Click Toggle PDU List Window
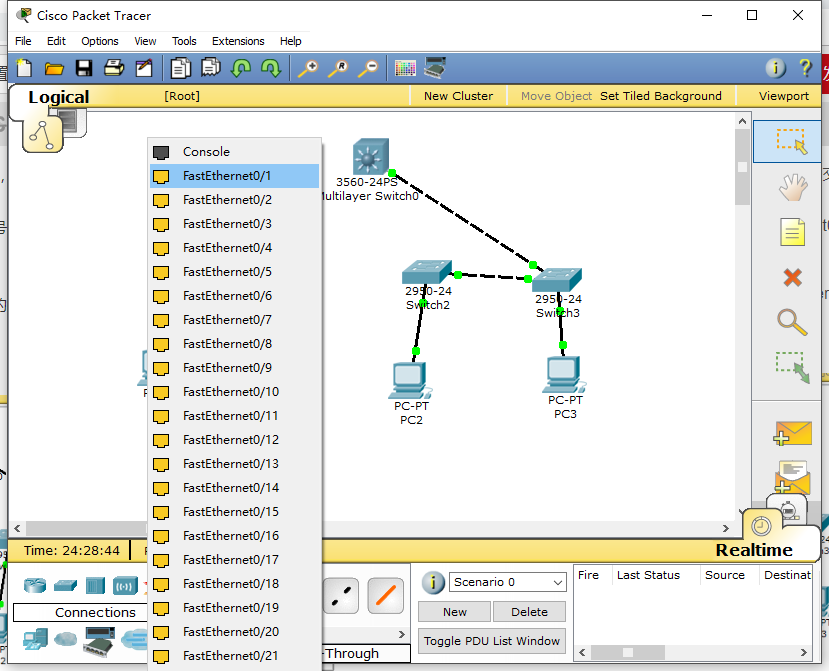Screen dimensions: 829x671 pyautogui.click(x=492, y=641)
